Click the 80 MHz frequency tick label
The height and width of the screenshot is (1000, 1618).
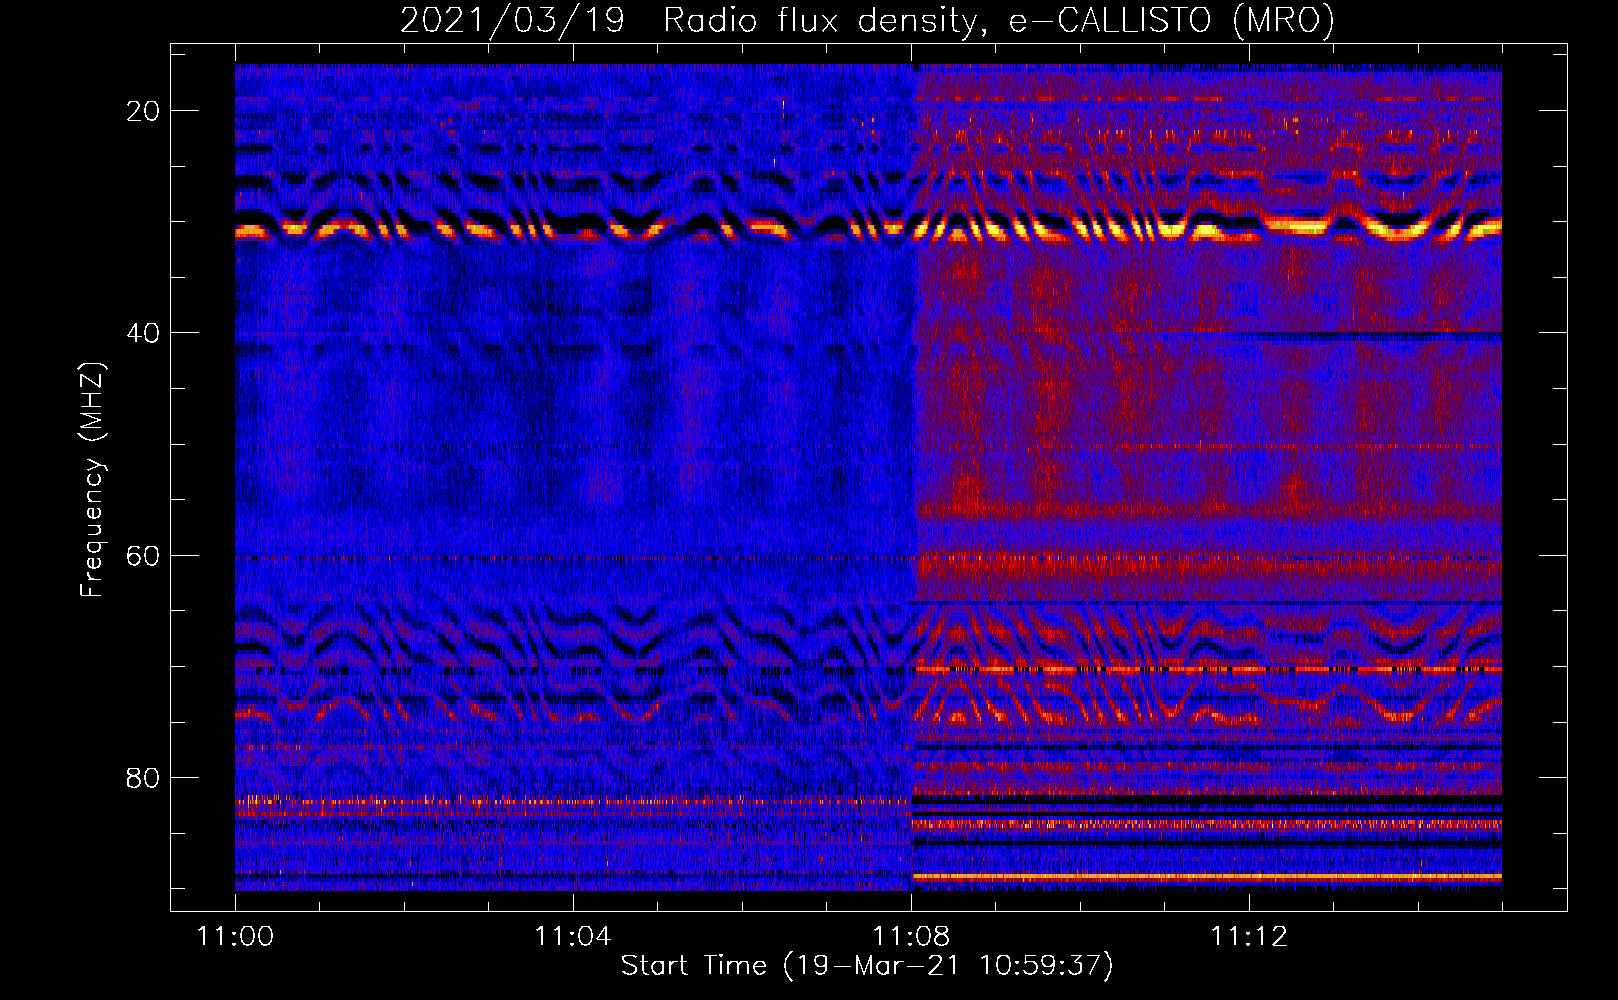point(144,778)
